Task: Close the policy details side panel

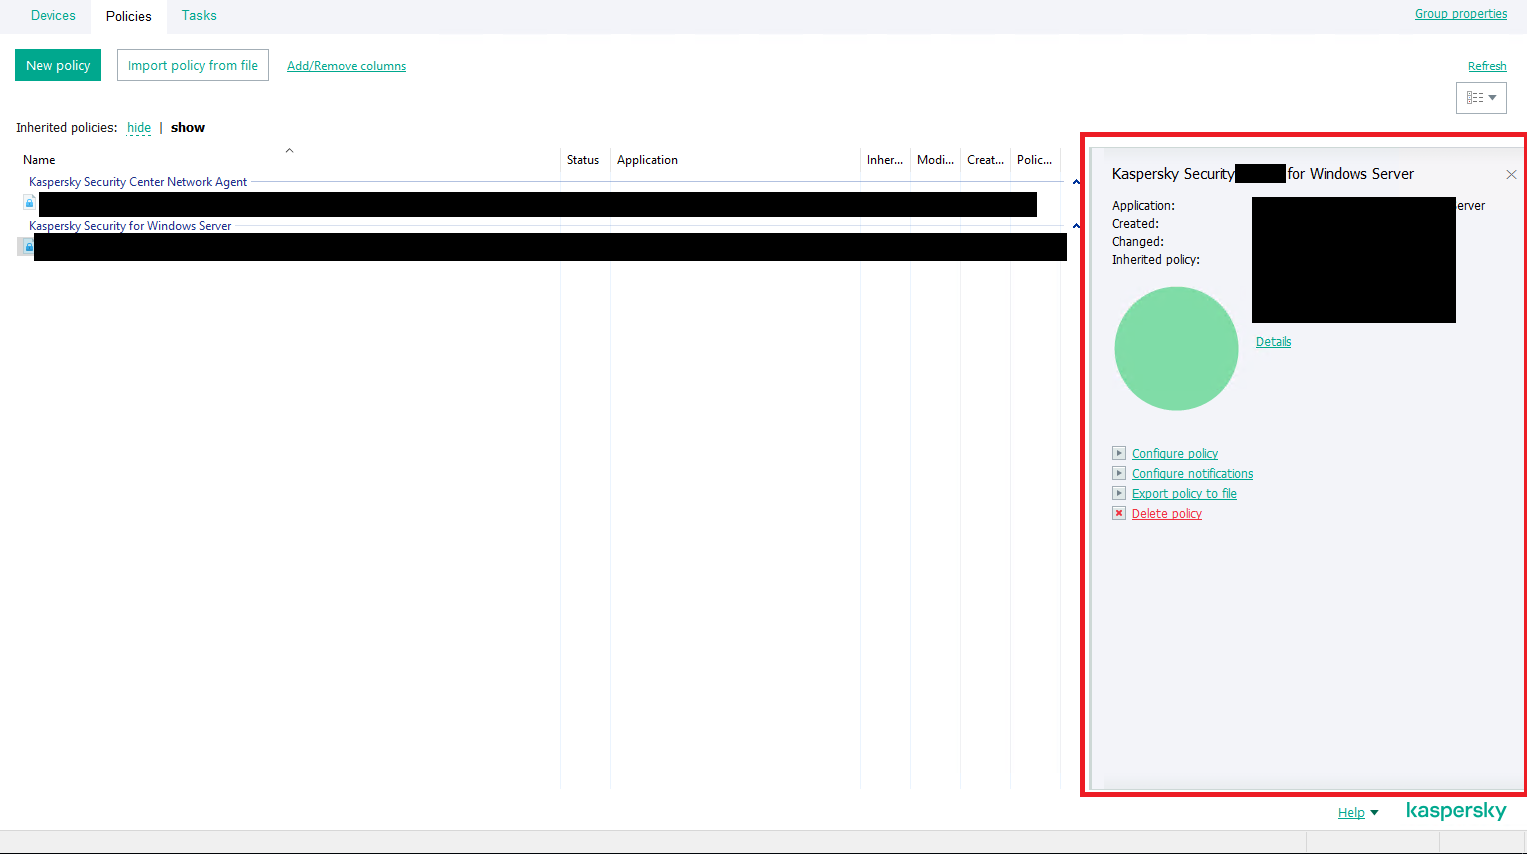Action: point(1511,175)
